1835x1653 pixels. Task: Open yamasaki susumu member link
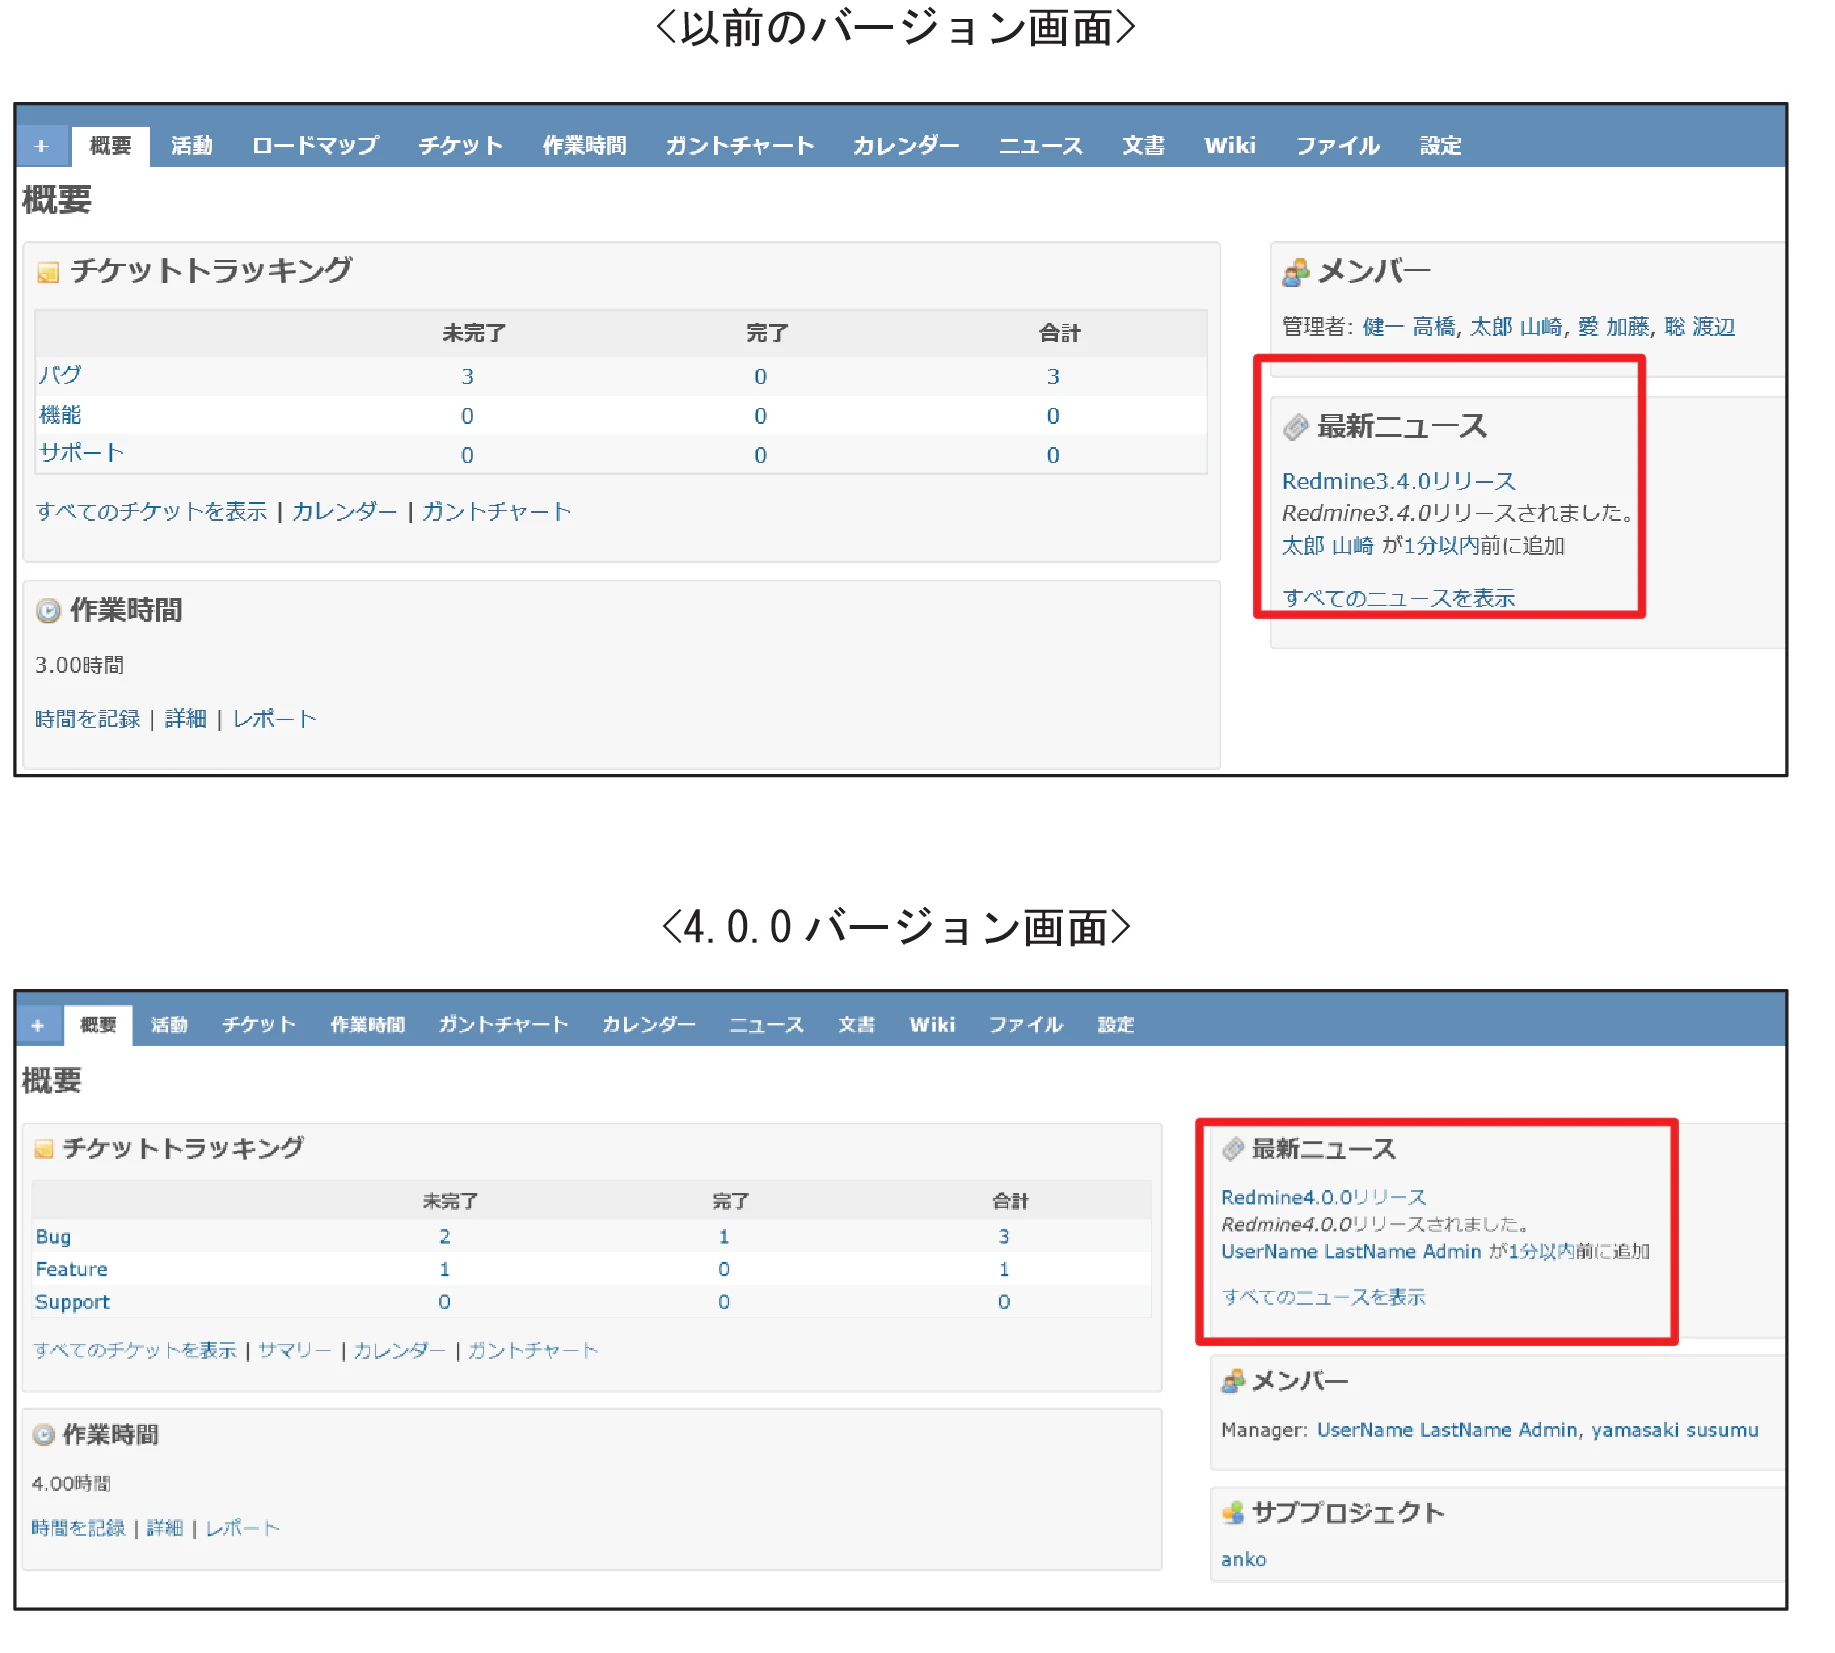tap(1674, 1431)
